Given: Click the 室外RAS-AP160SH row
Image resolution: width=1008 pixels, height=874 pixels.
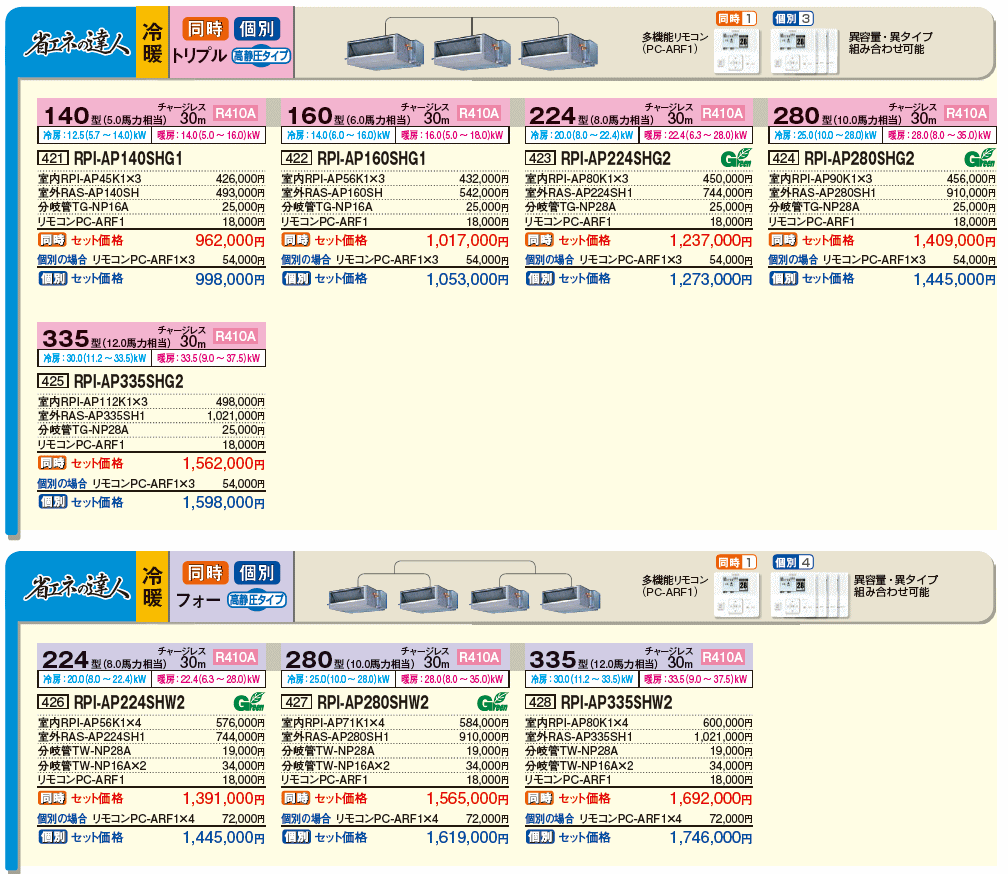Looking at the screenshot, I should 395,193.
